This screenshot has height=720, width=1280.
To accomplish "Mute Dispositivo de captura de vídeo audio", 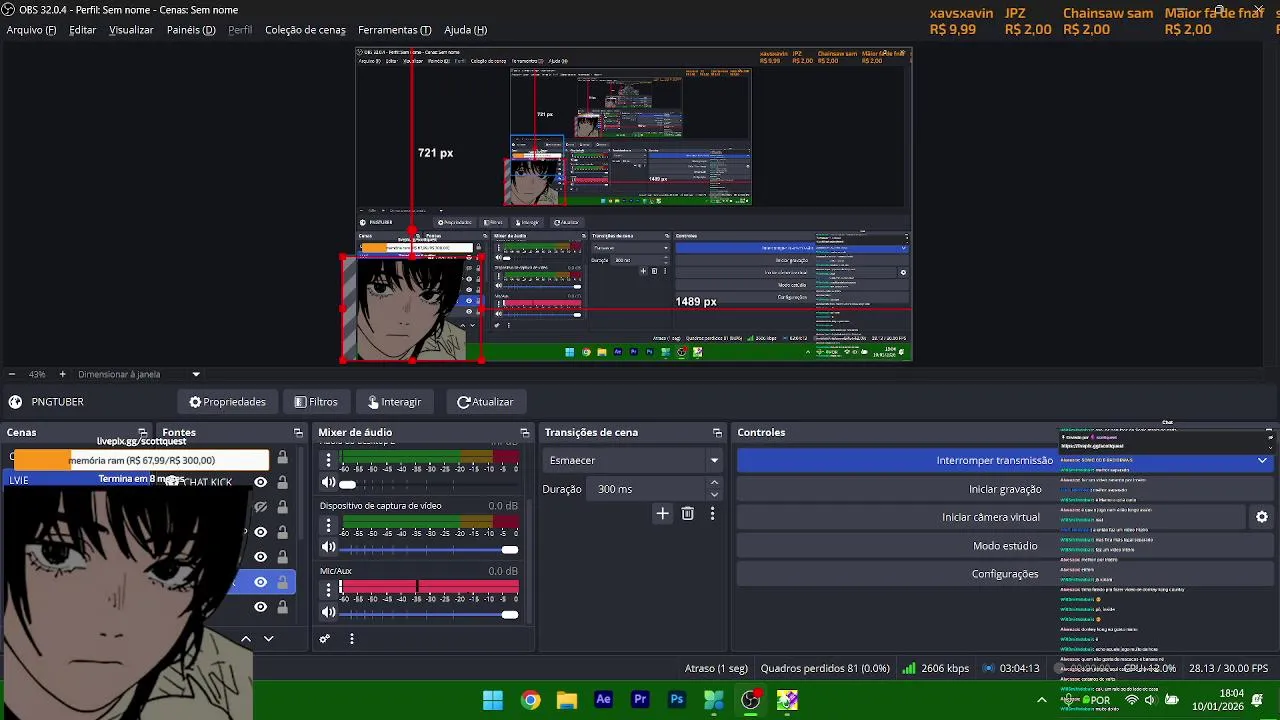I will pos(328,547).
